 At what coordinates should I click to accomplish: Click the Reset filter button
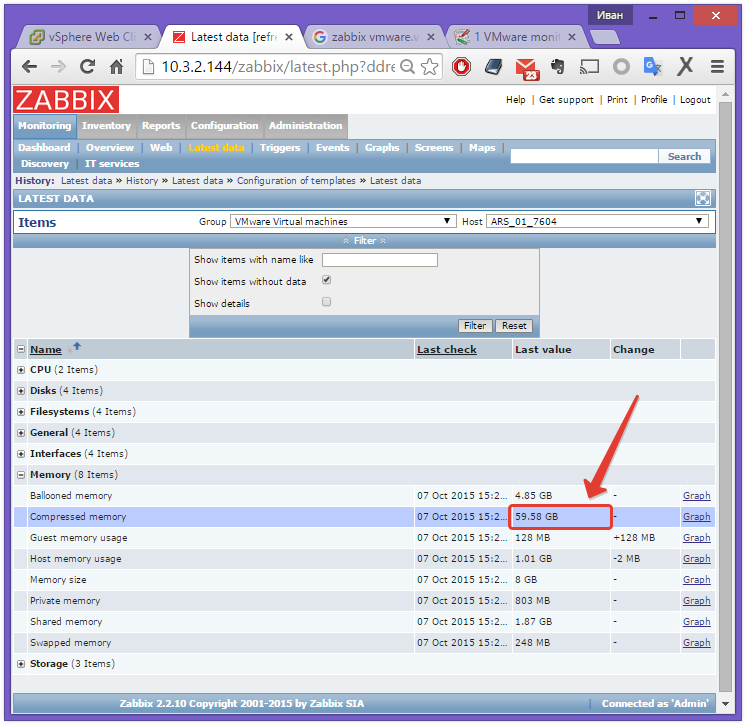pyautogui.click(x=514, y=326)
